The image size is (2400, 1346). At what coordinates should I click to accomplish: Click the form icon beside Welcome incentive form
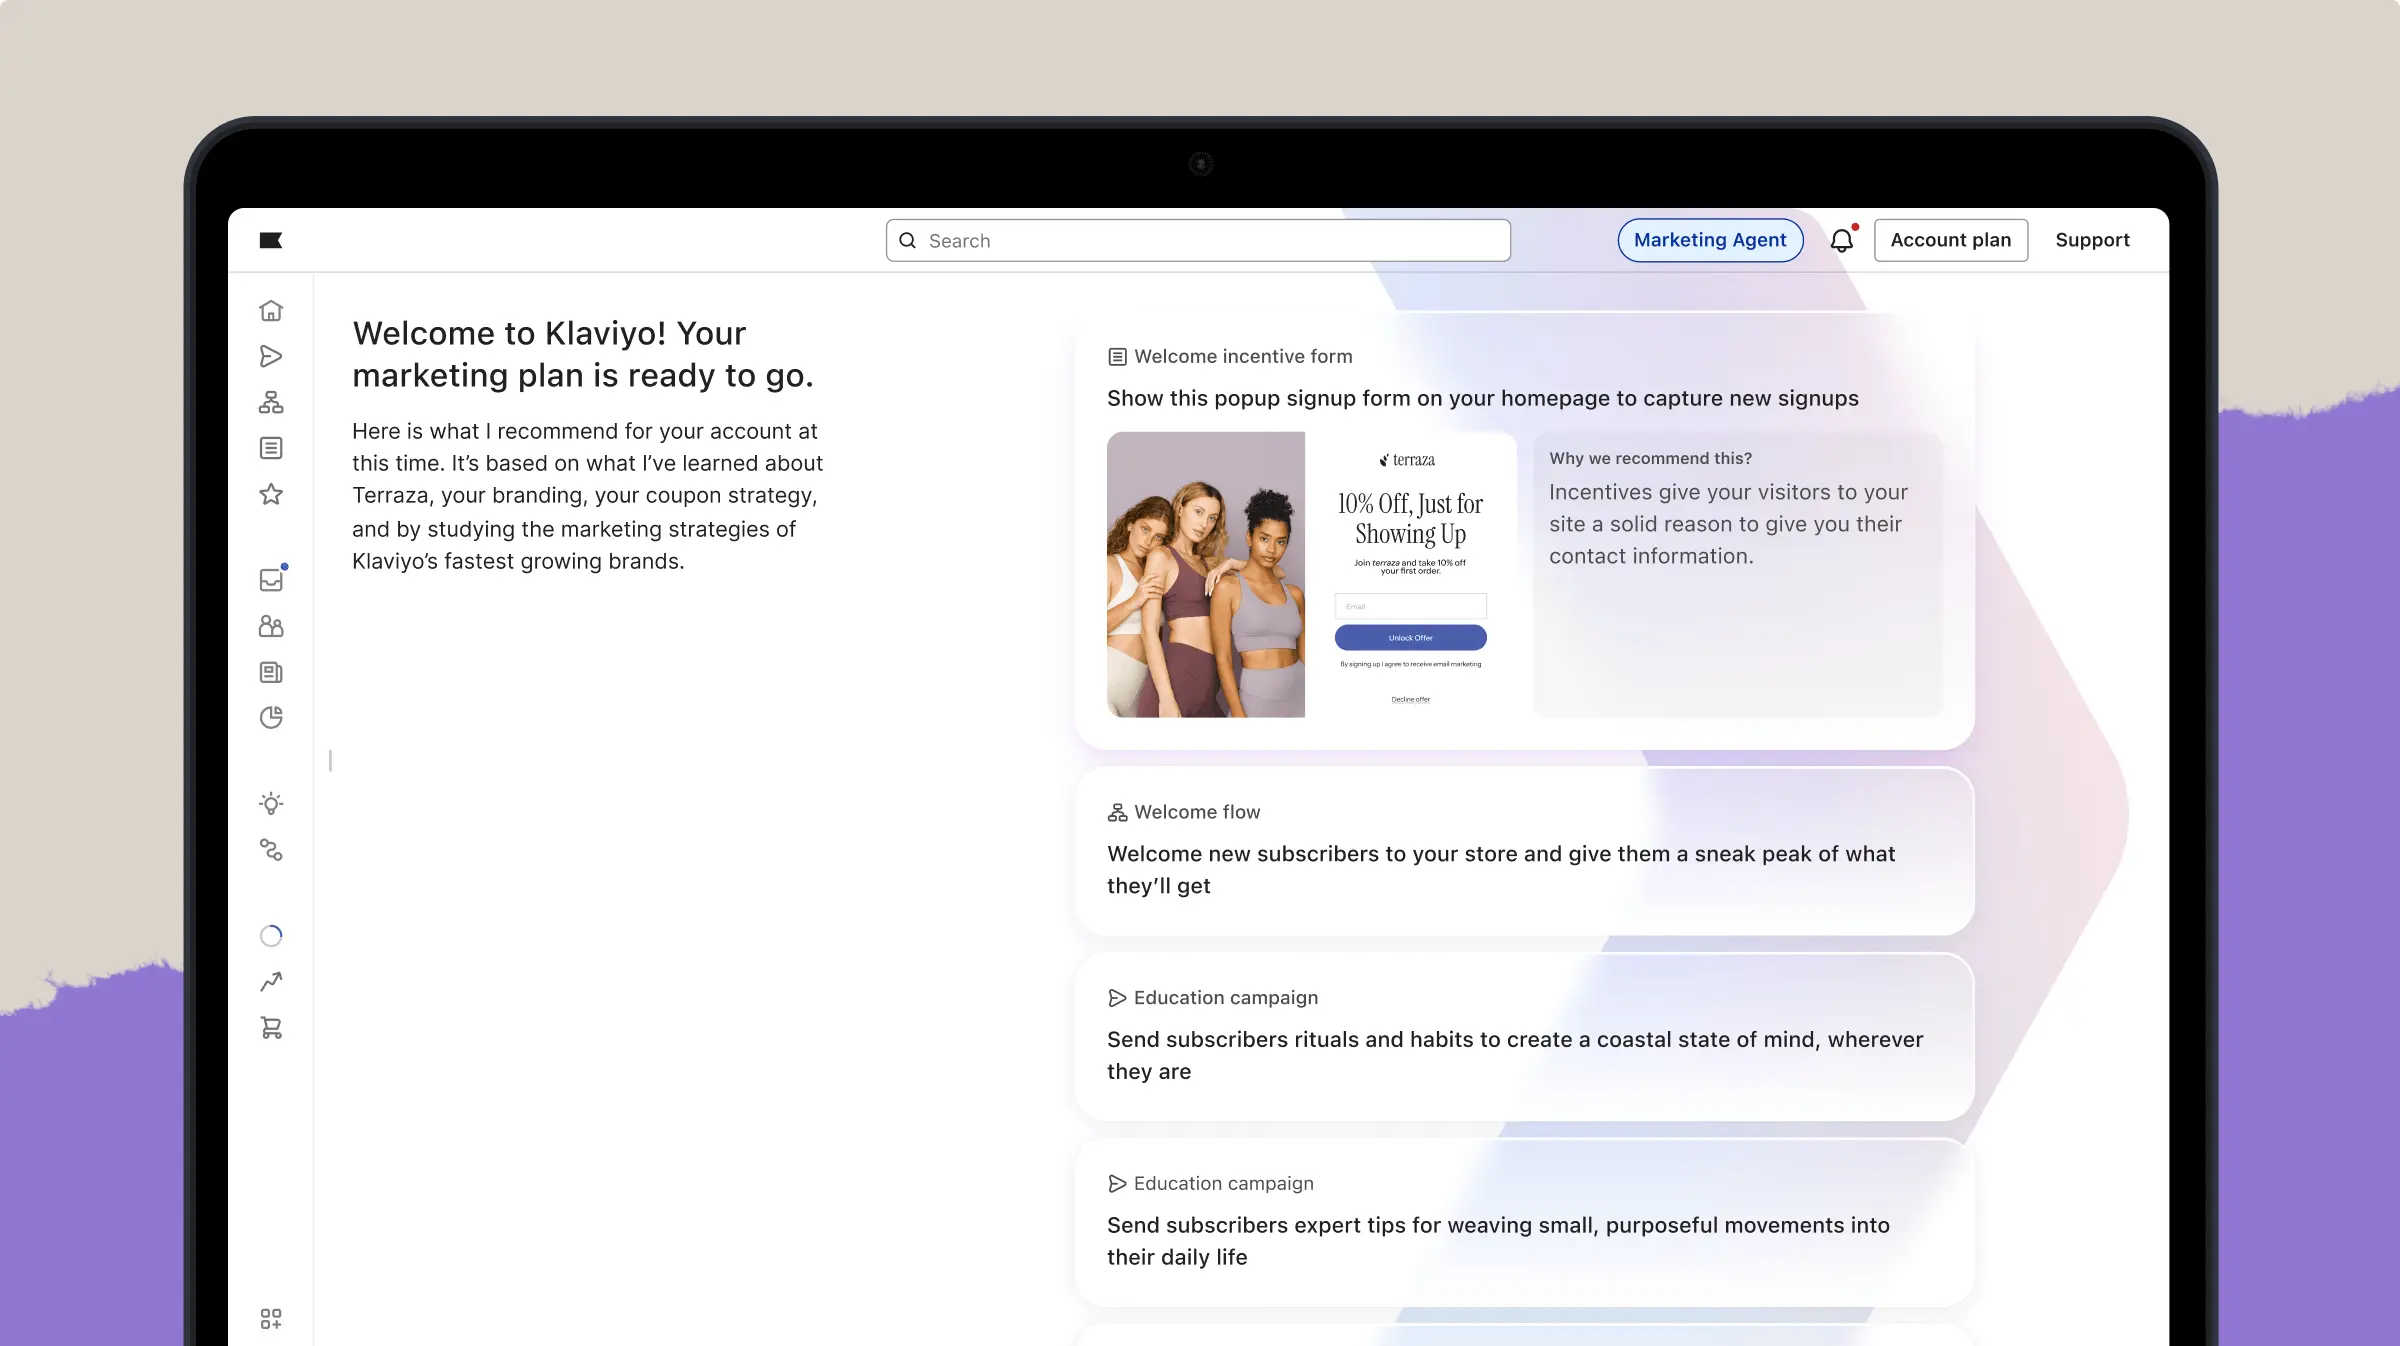pos(1117,357)
